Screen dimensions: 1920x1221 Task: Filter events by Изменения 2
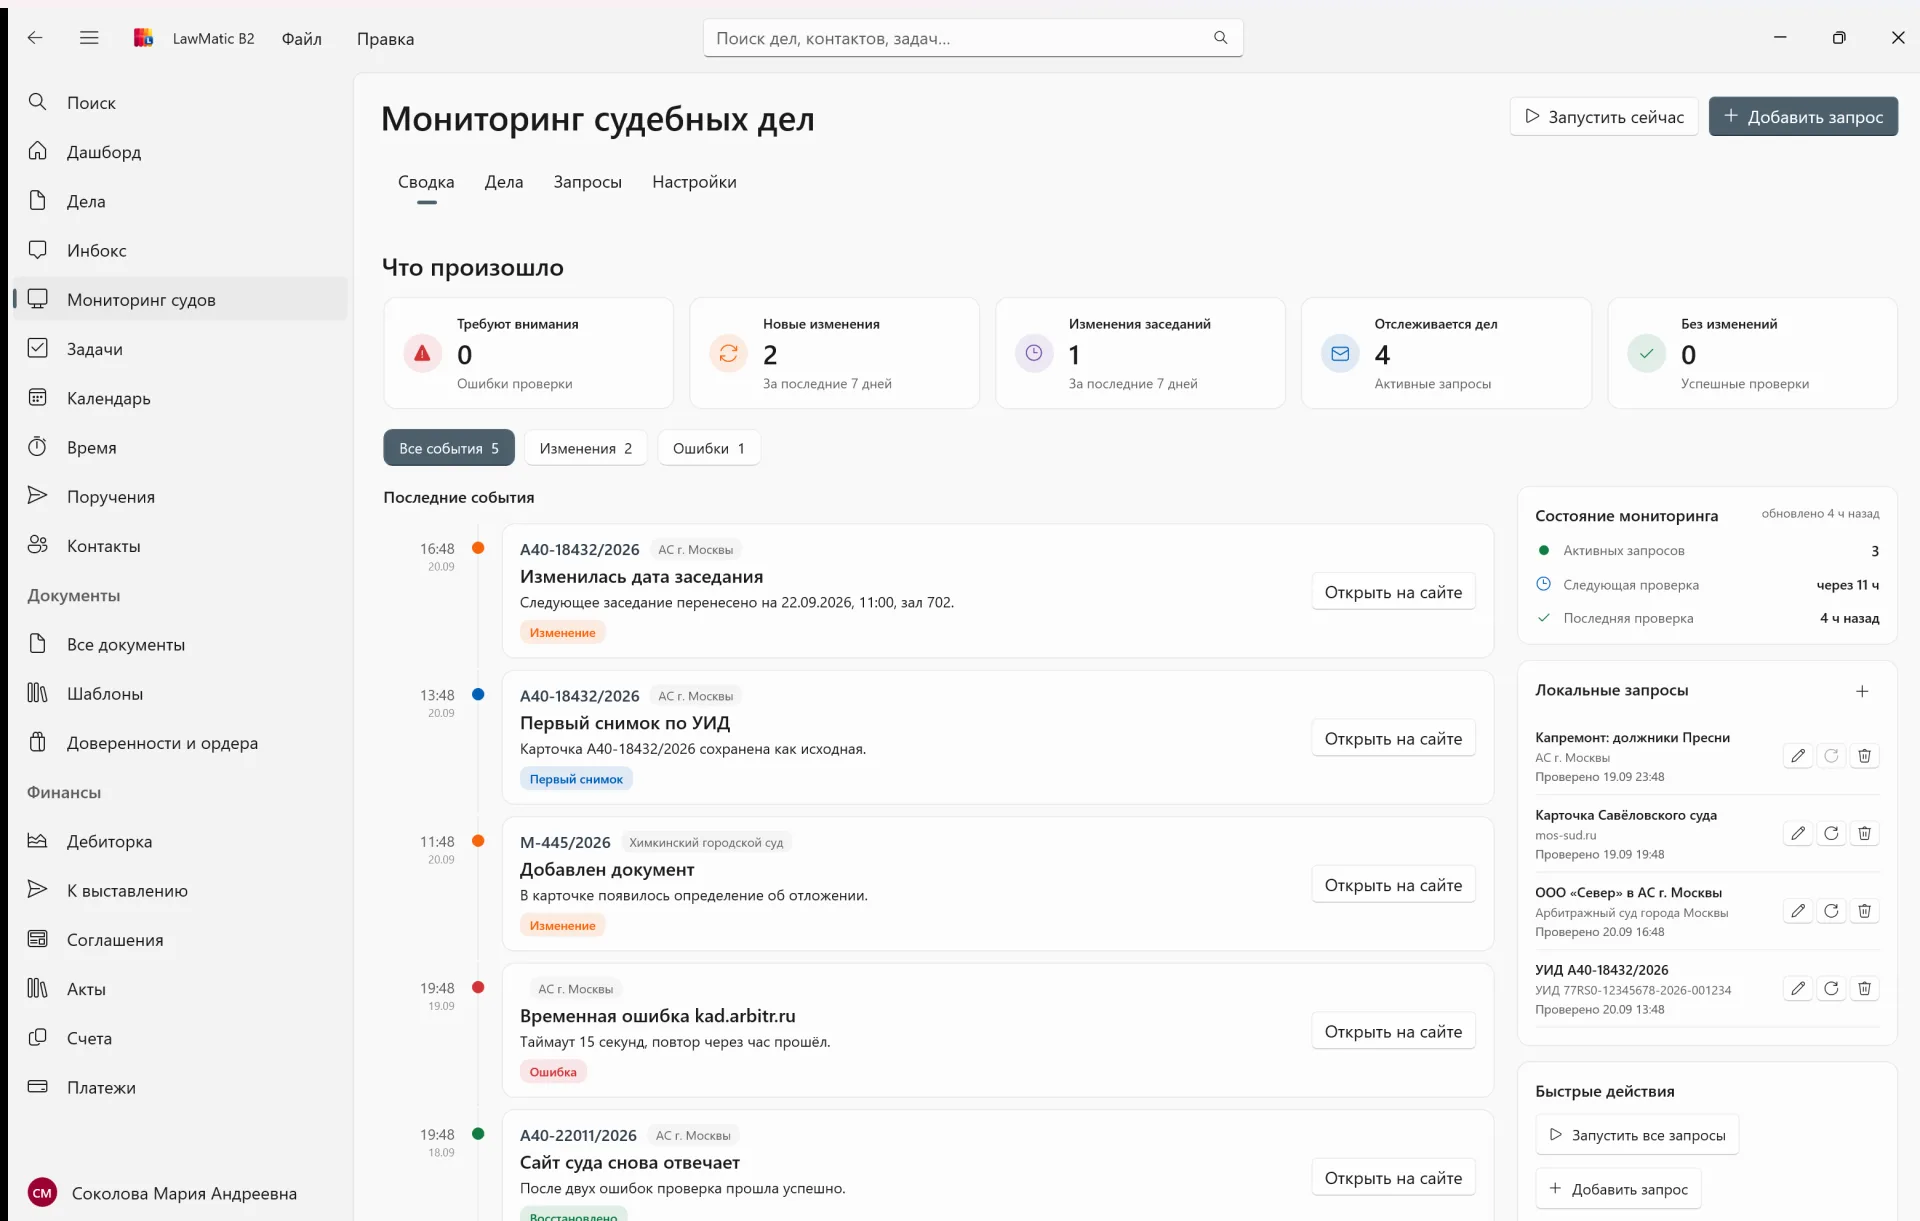click(x=586, y=448)
